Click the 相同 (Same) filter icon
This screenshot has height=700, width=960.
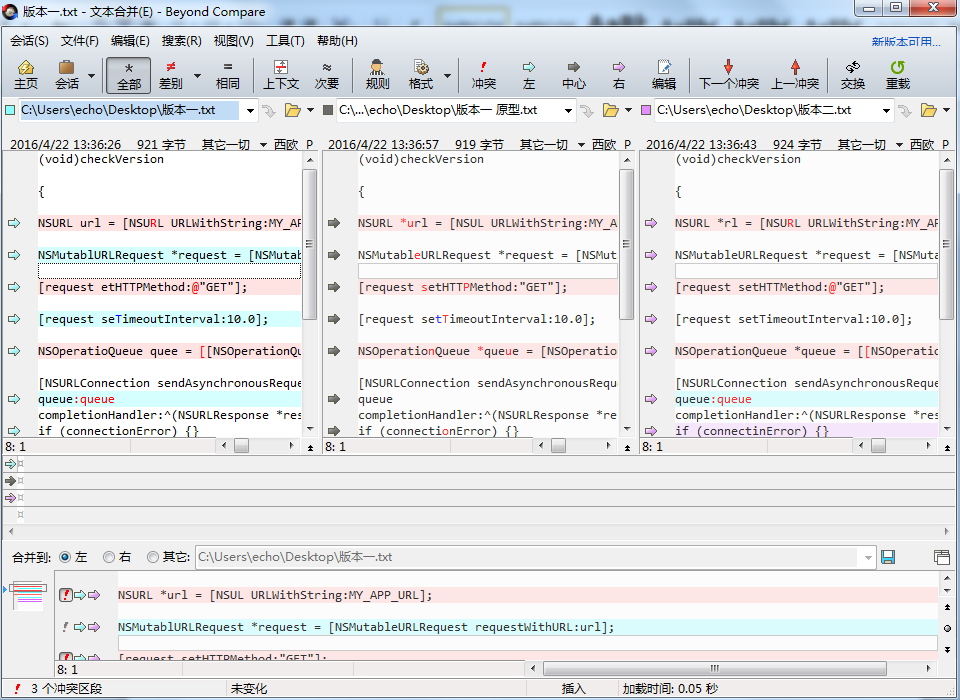click(x=228, y=74)
